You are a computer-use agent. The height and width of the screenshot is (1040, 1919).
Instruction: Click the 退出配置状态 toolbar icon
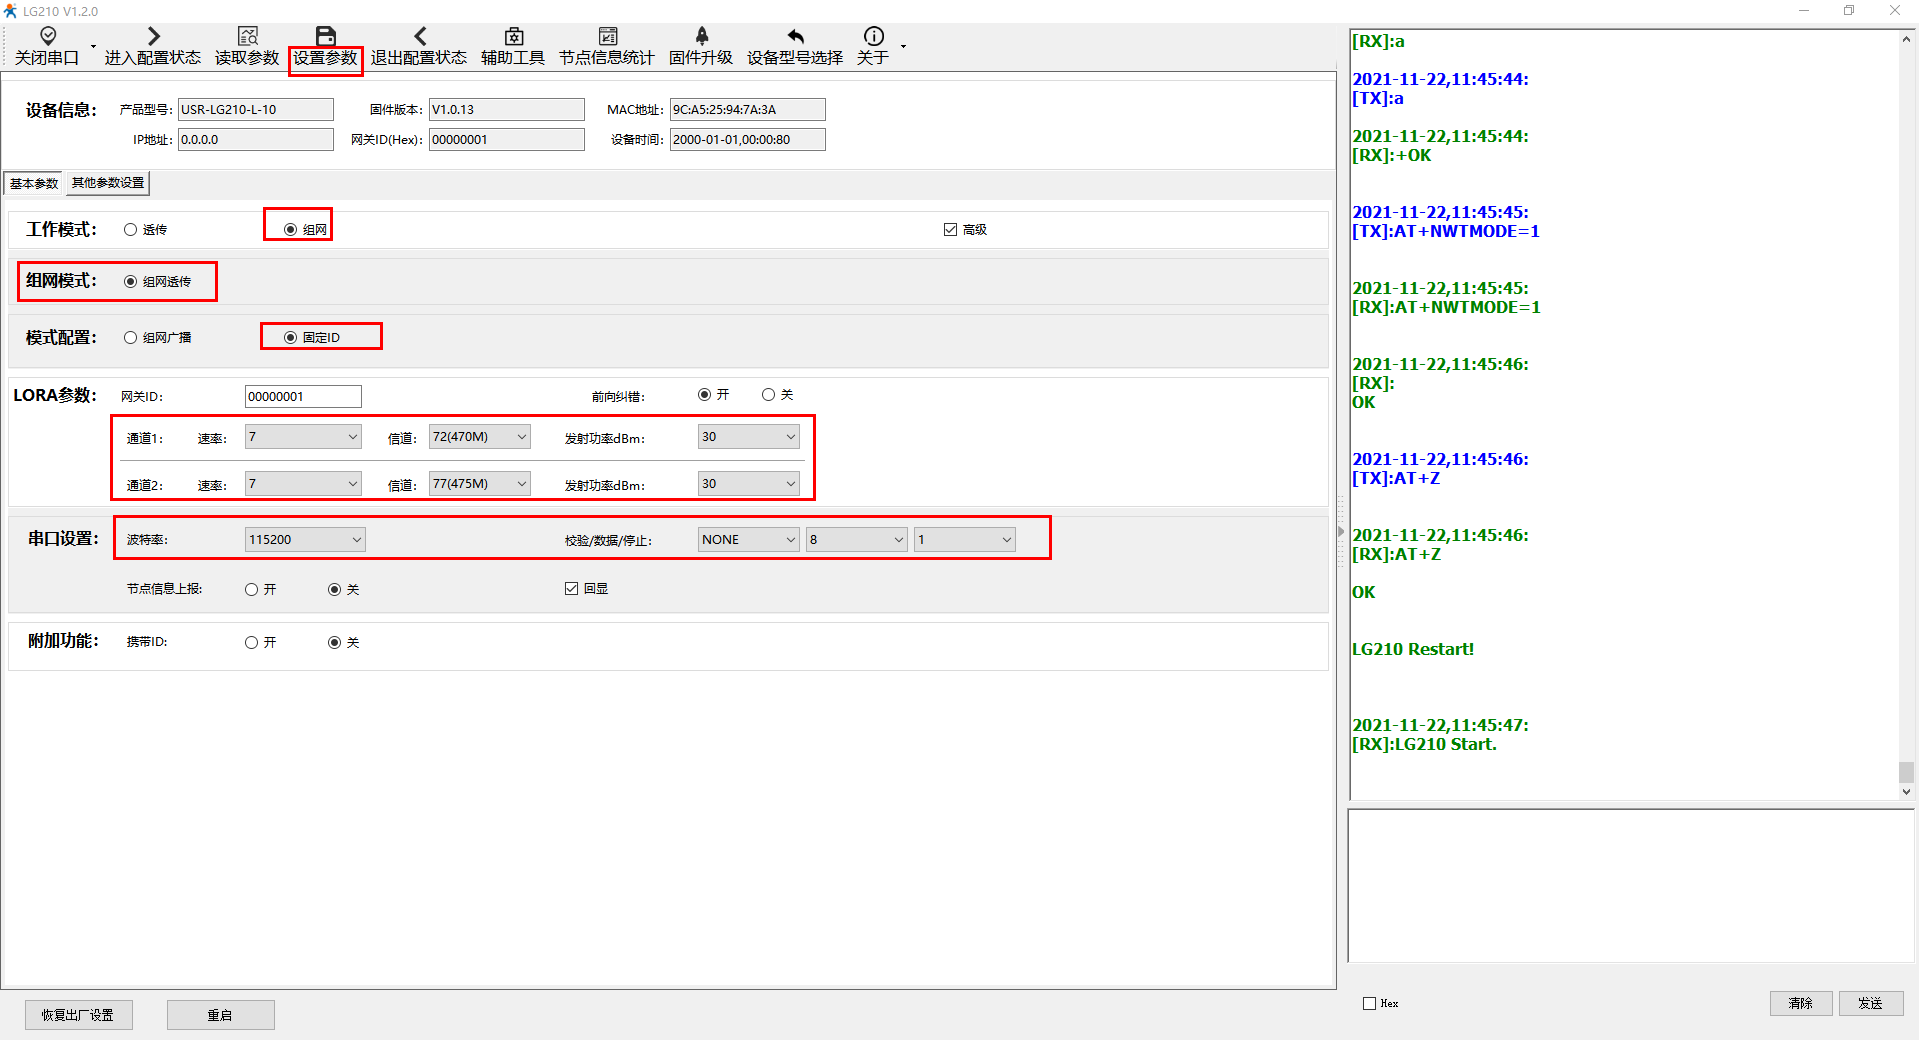419,37
